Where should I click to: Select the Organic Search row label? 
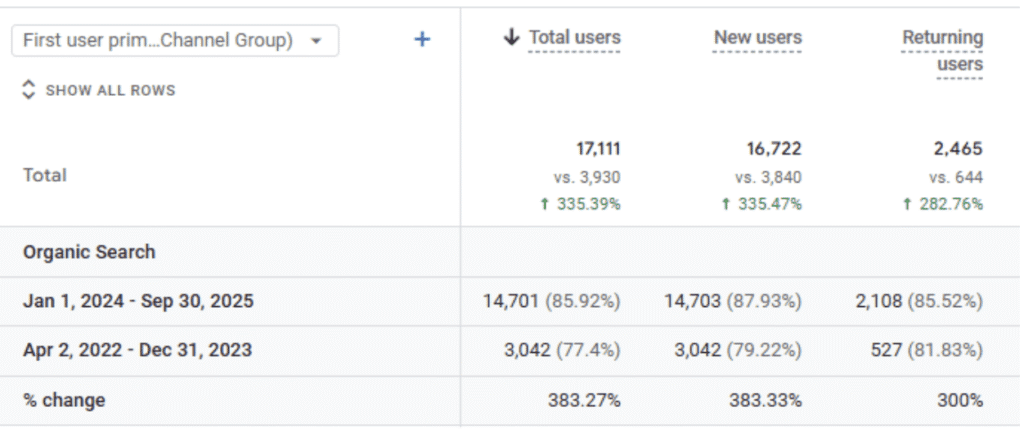89,252
